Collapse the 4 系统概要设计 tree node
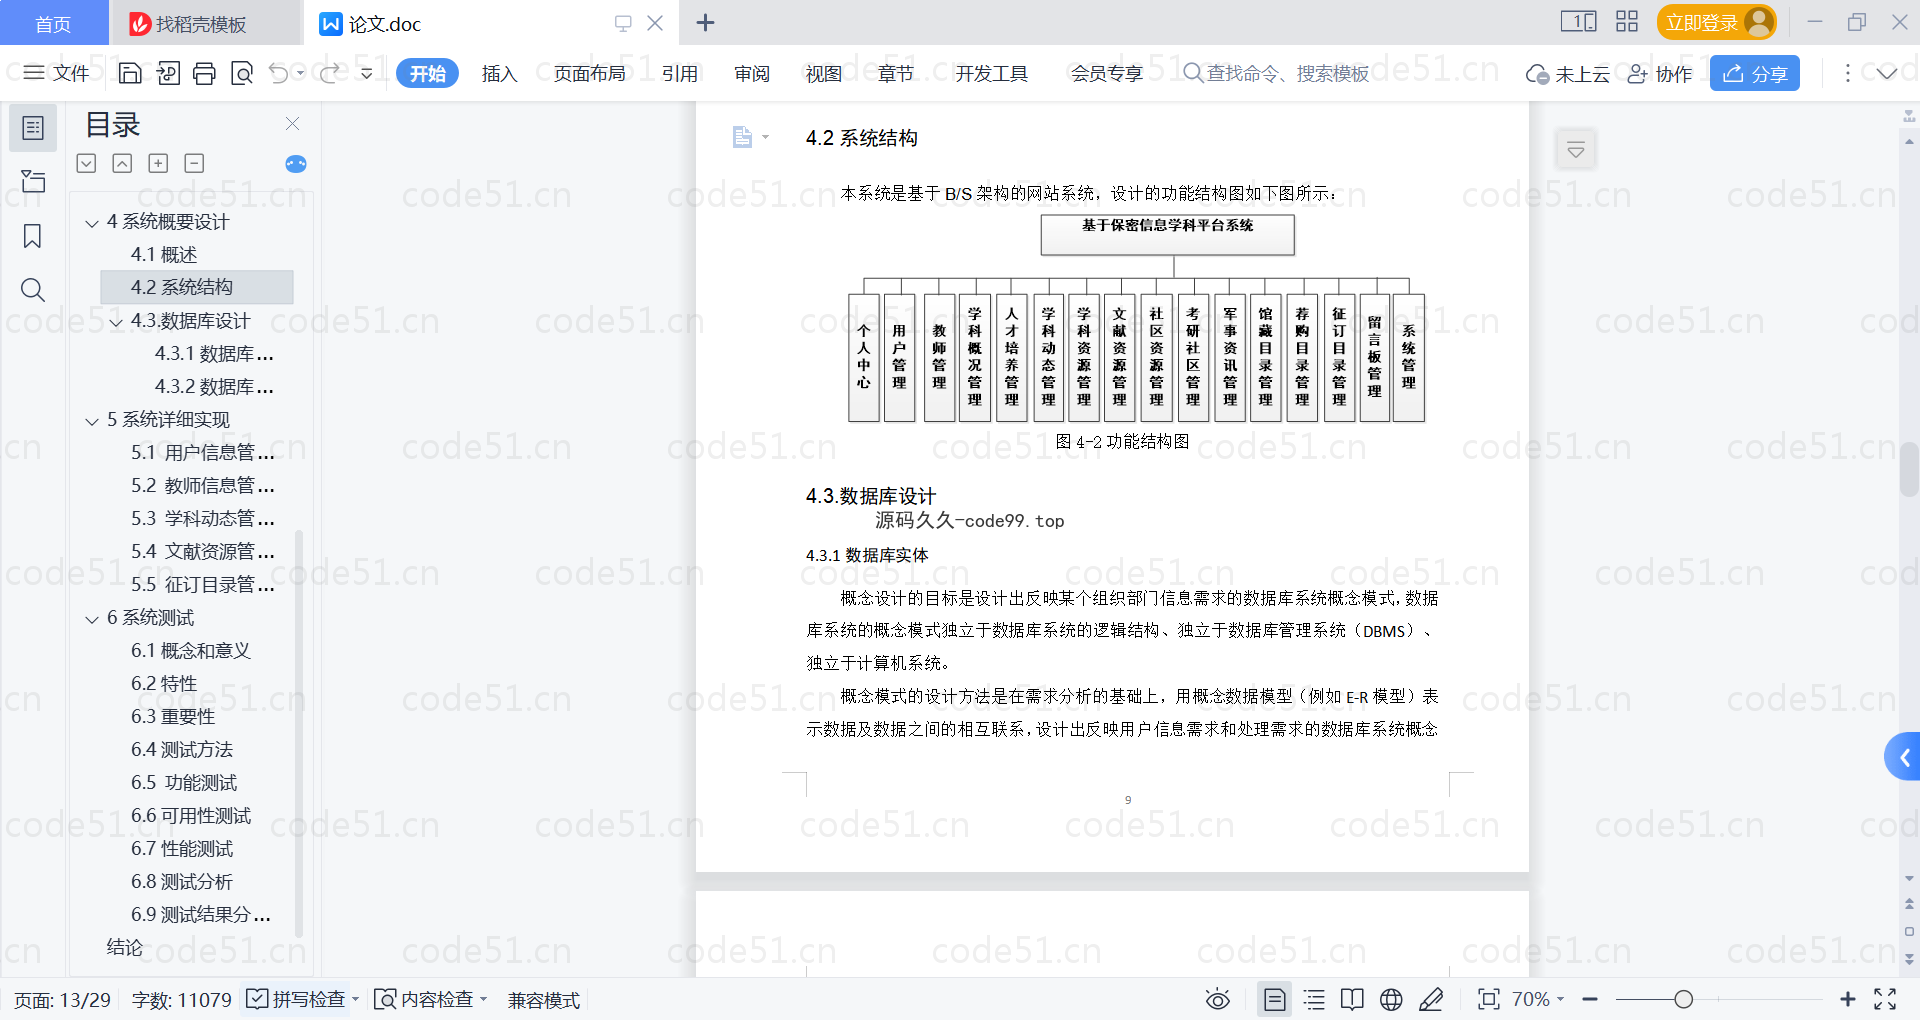Image resolution: width=1920 pixels, height=1020 pixels. pos(92,223)
